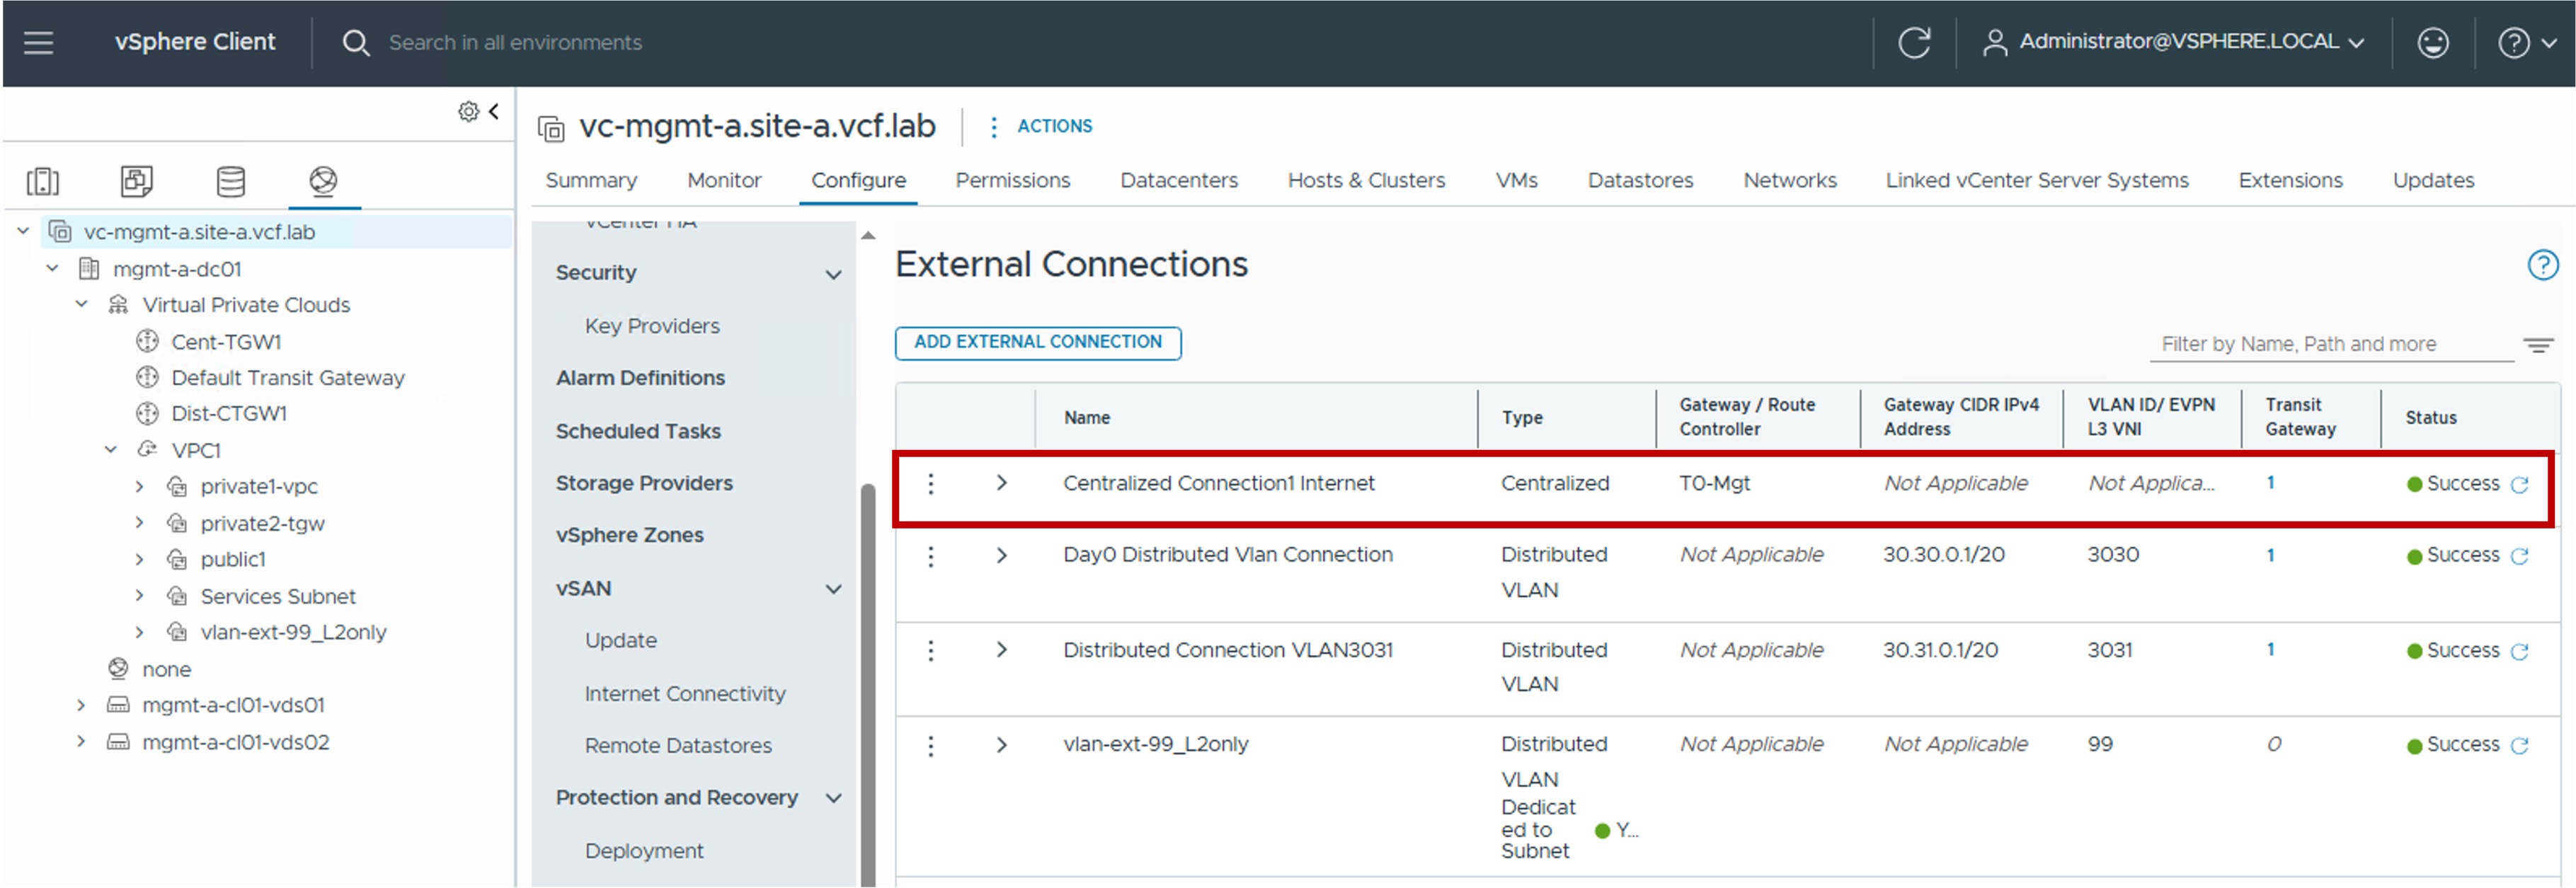Collapse the mgmt-a-dc01 datacenter node
This screenshot has height=888, width=2576.
[53, 269]
